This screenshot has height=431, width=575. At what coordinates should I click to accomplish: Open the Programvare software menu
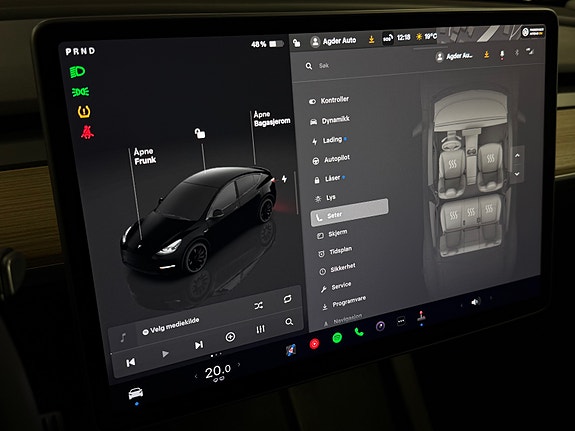(x=344, y=303)
